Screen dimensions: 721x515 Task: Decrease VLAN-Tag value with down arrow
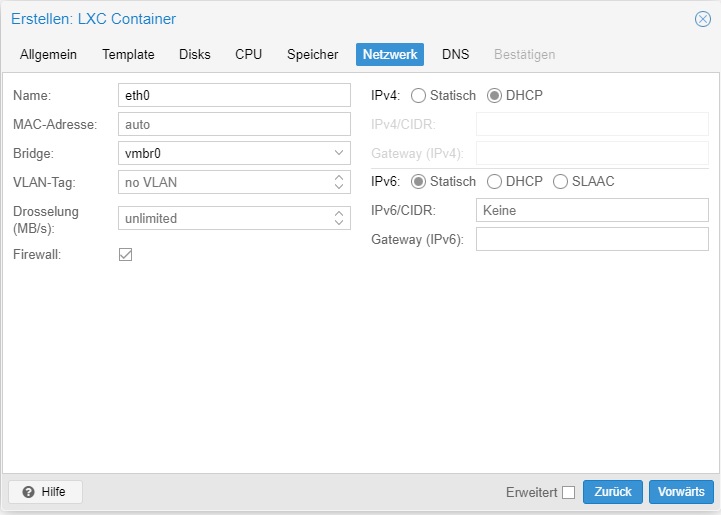point(338,186)
